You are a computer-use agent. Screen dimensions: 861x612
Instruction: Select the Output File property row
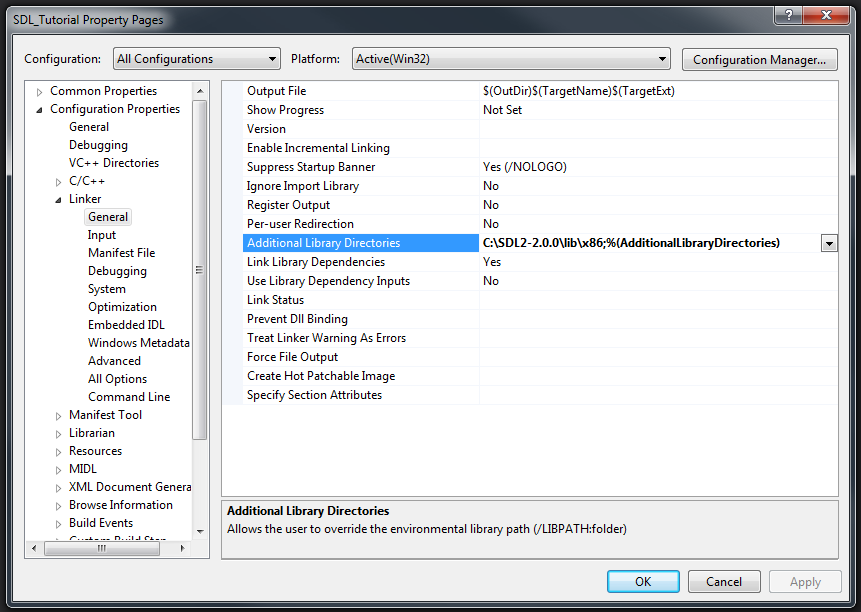point(277,91)
